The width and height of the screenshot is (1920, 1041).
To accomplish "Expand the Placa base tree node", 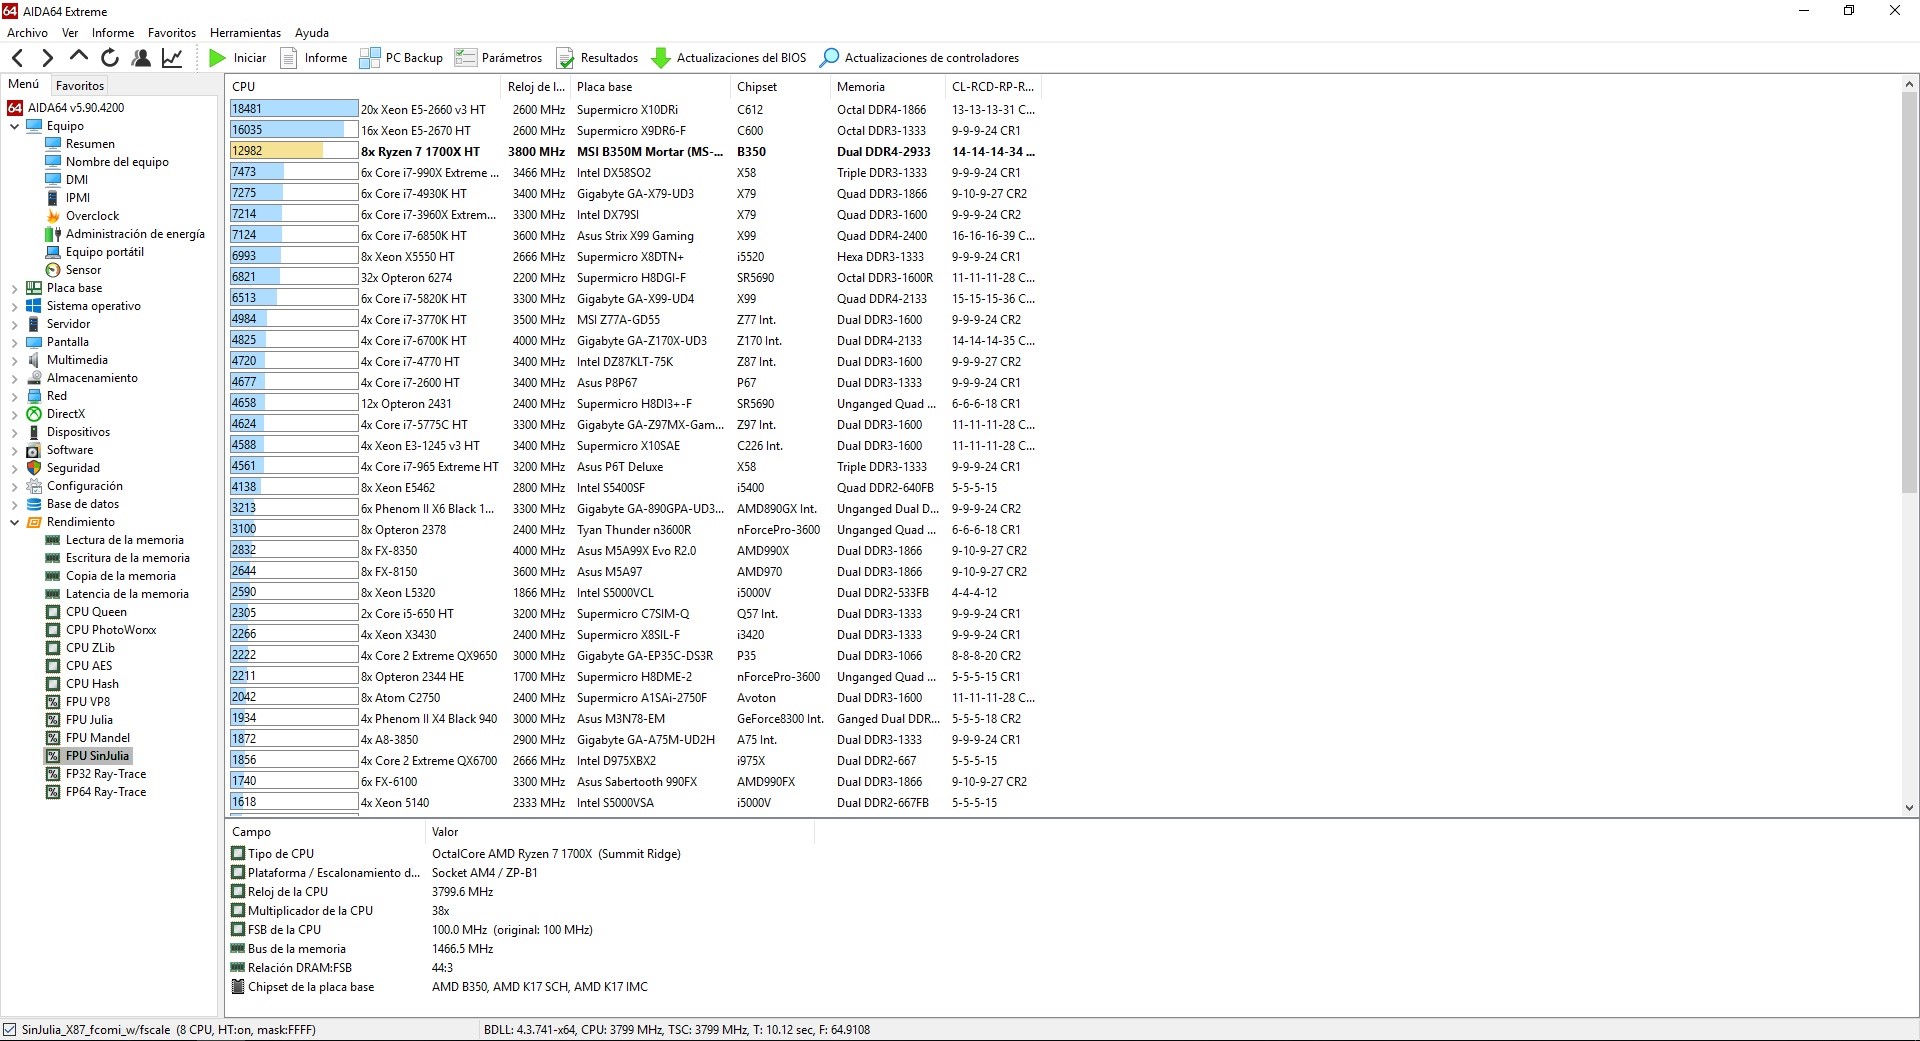I will pyautogui.click(x=14, y=288).
